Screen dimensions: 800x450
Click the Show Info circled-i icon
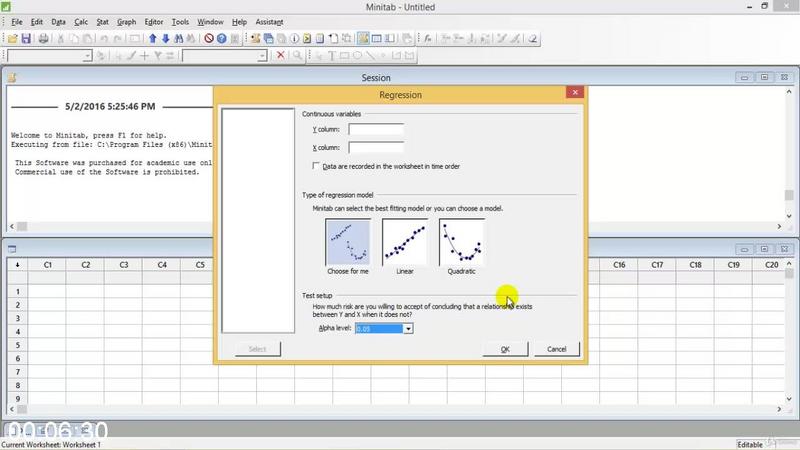coord(294,39)
